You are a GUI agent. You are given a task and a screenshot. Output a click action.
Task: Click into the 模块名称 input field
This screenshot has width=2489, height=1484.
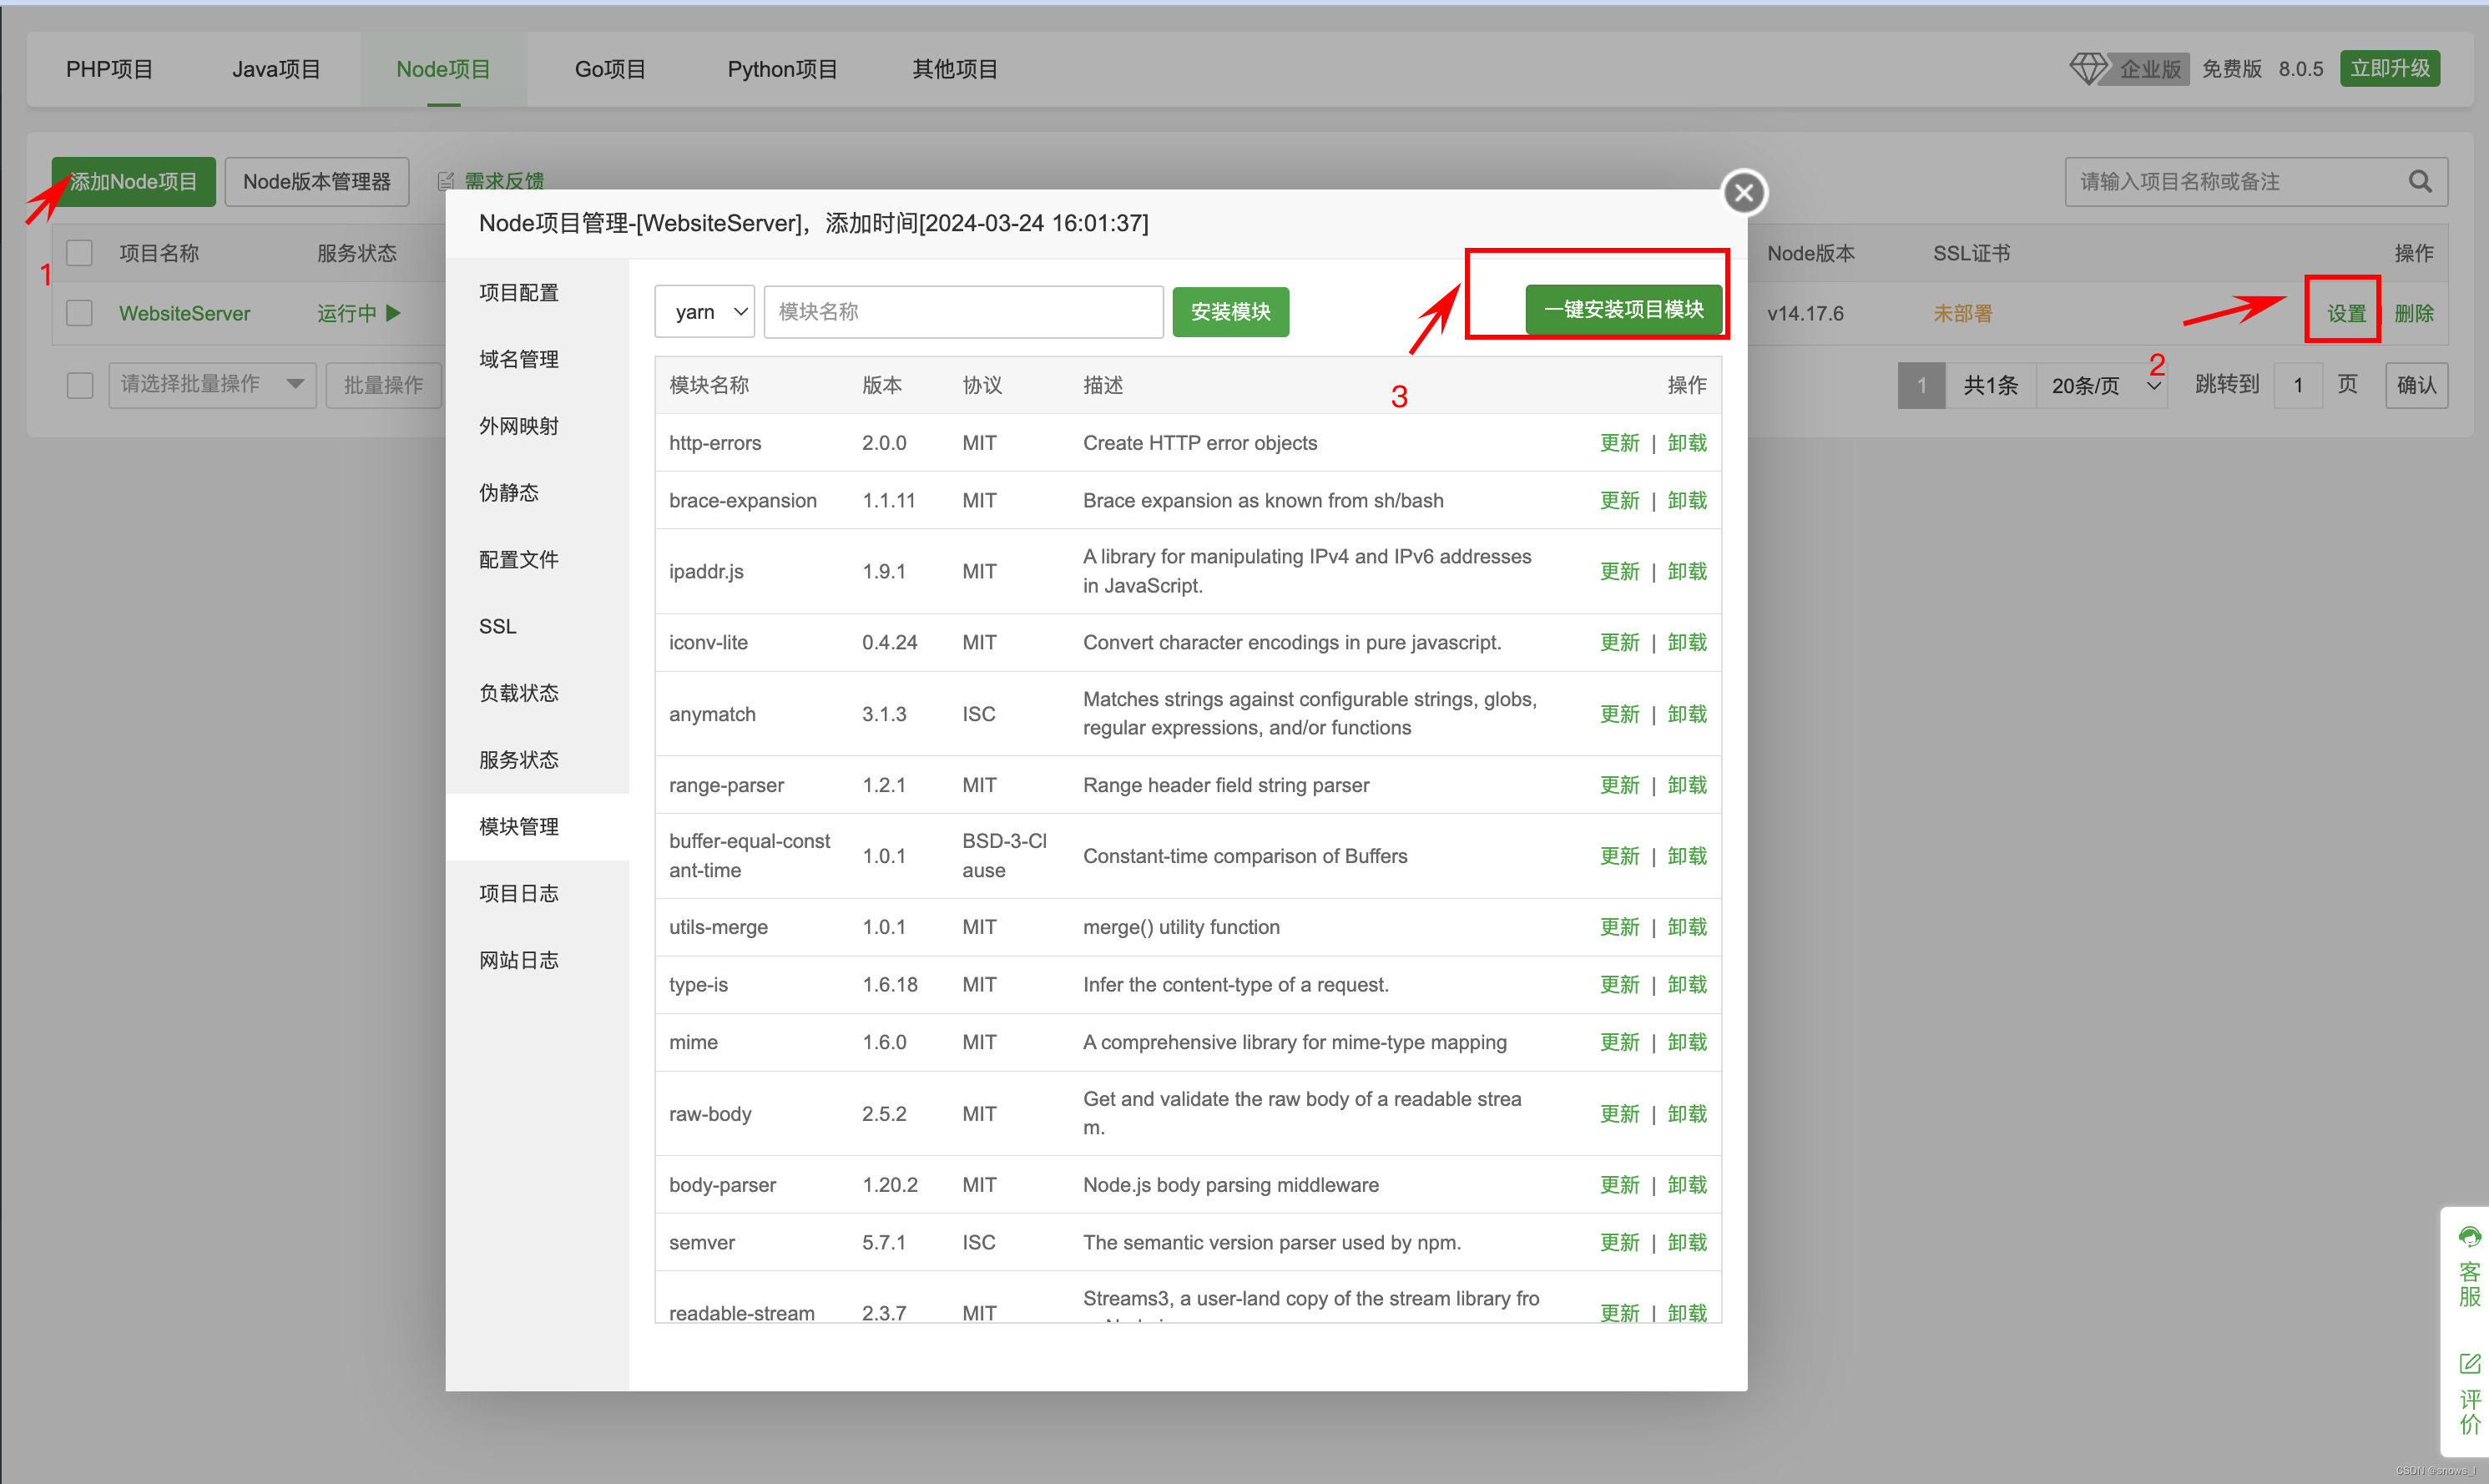[963, 312]
